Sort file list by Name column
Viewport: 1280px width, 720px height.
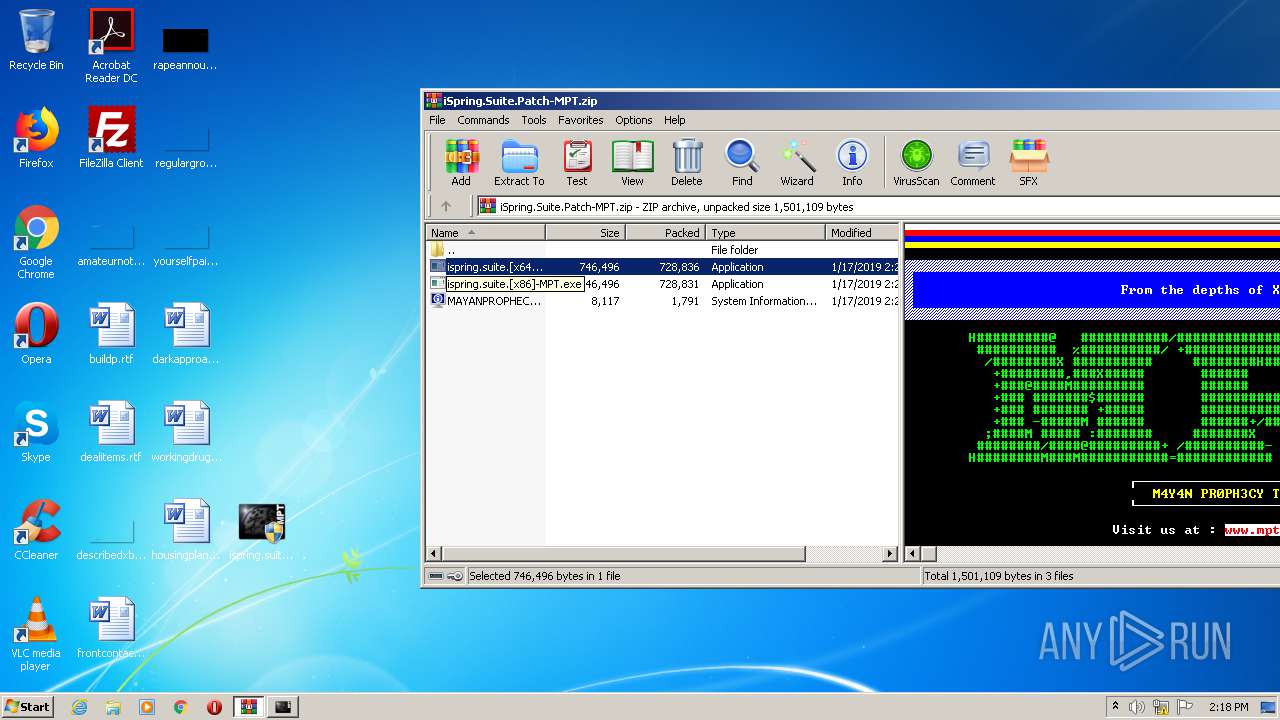coord(486,232)
